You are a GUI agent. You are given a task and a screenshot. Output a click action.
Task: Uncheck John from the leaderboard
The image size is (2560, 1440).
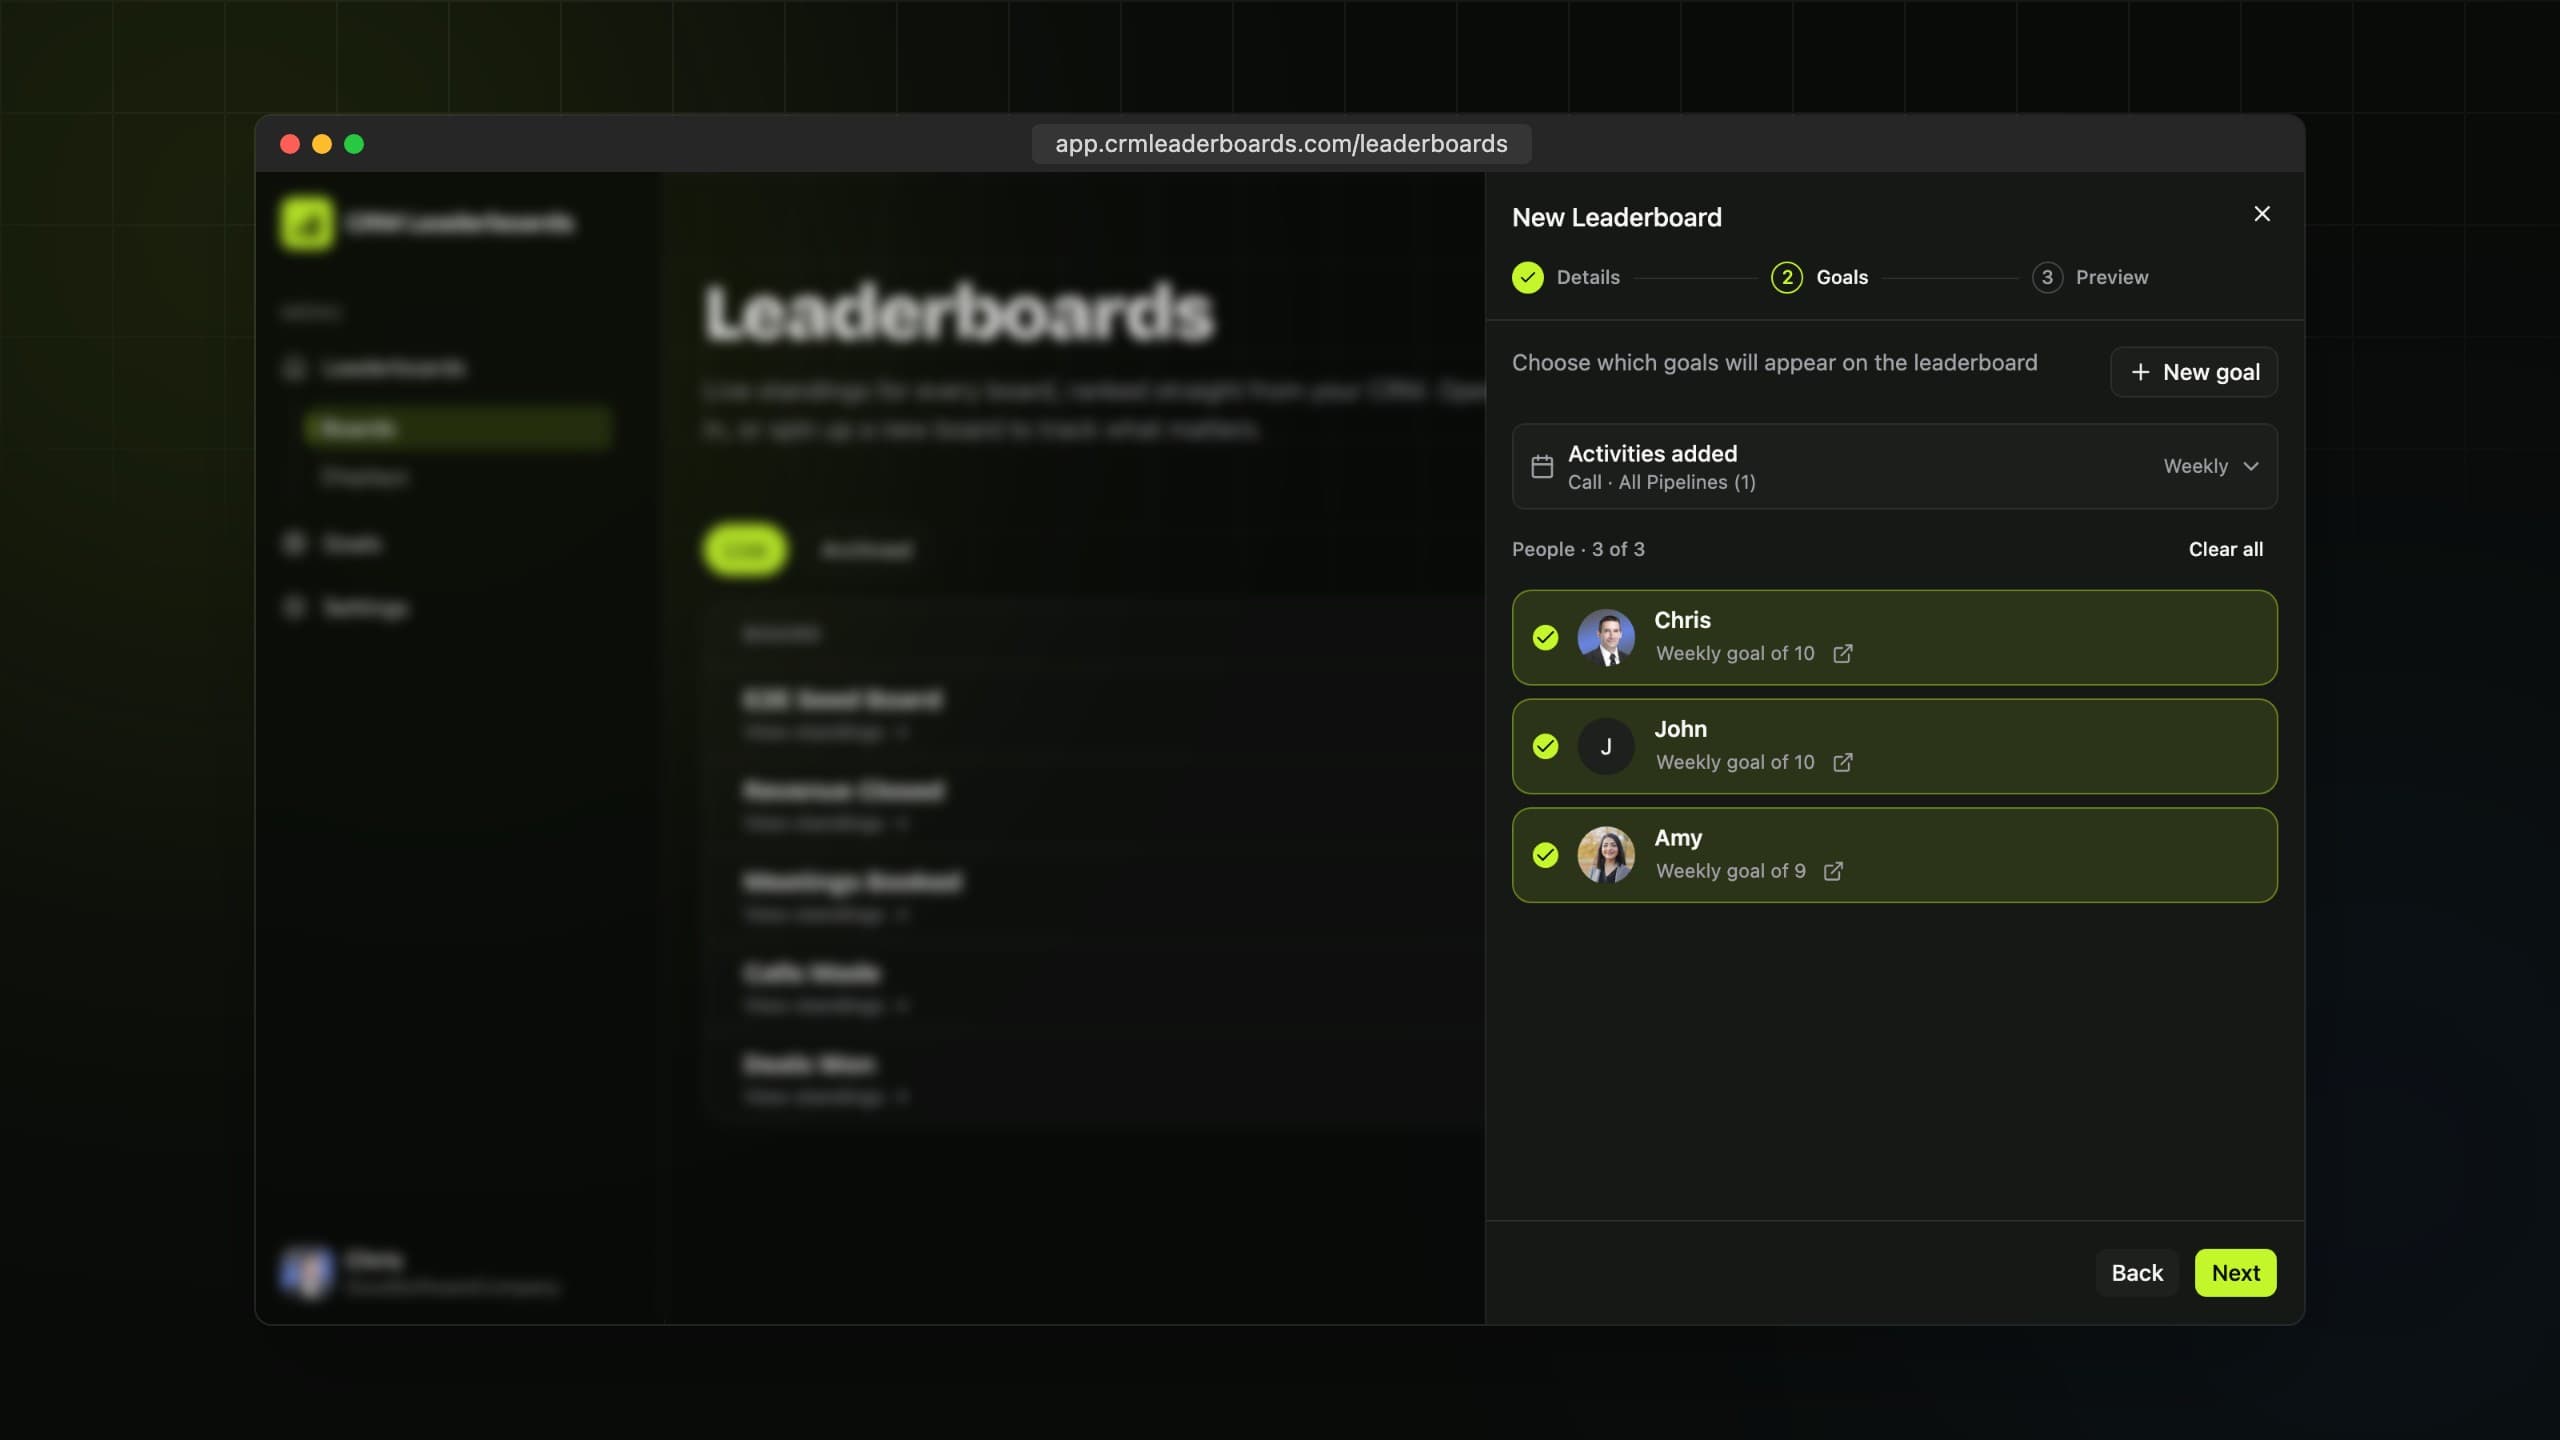pos(1546,747)
